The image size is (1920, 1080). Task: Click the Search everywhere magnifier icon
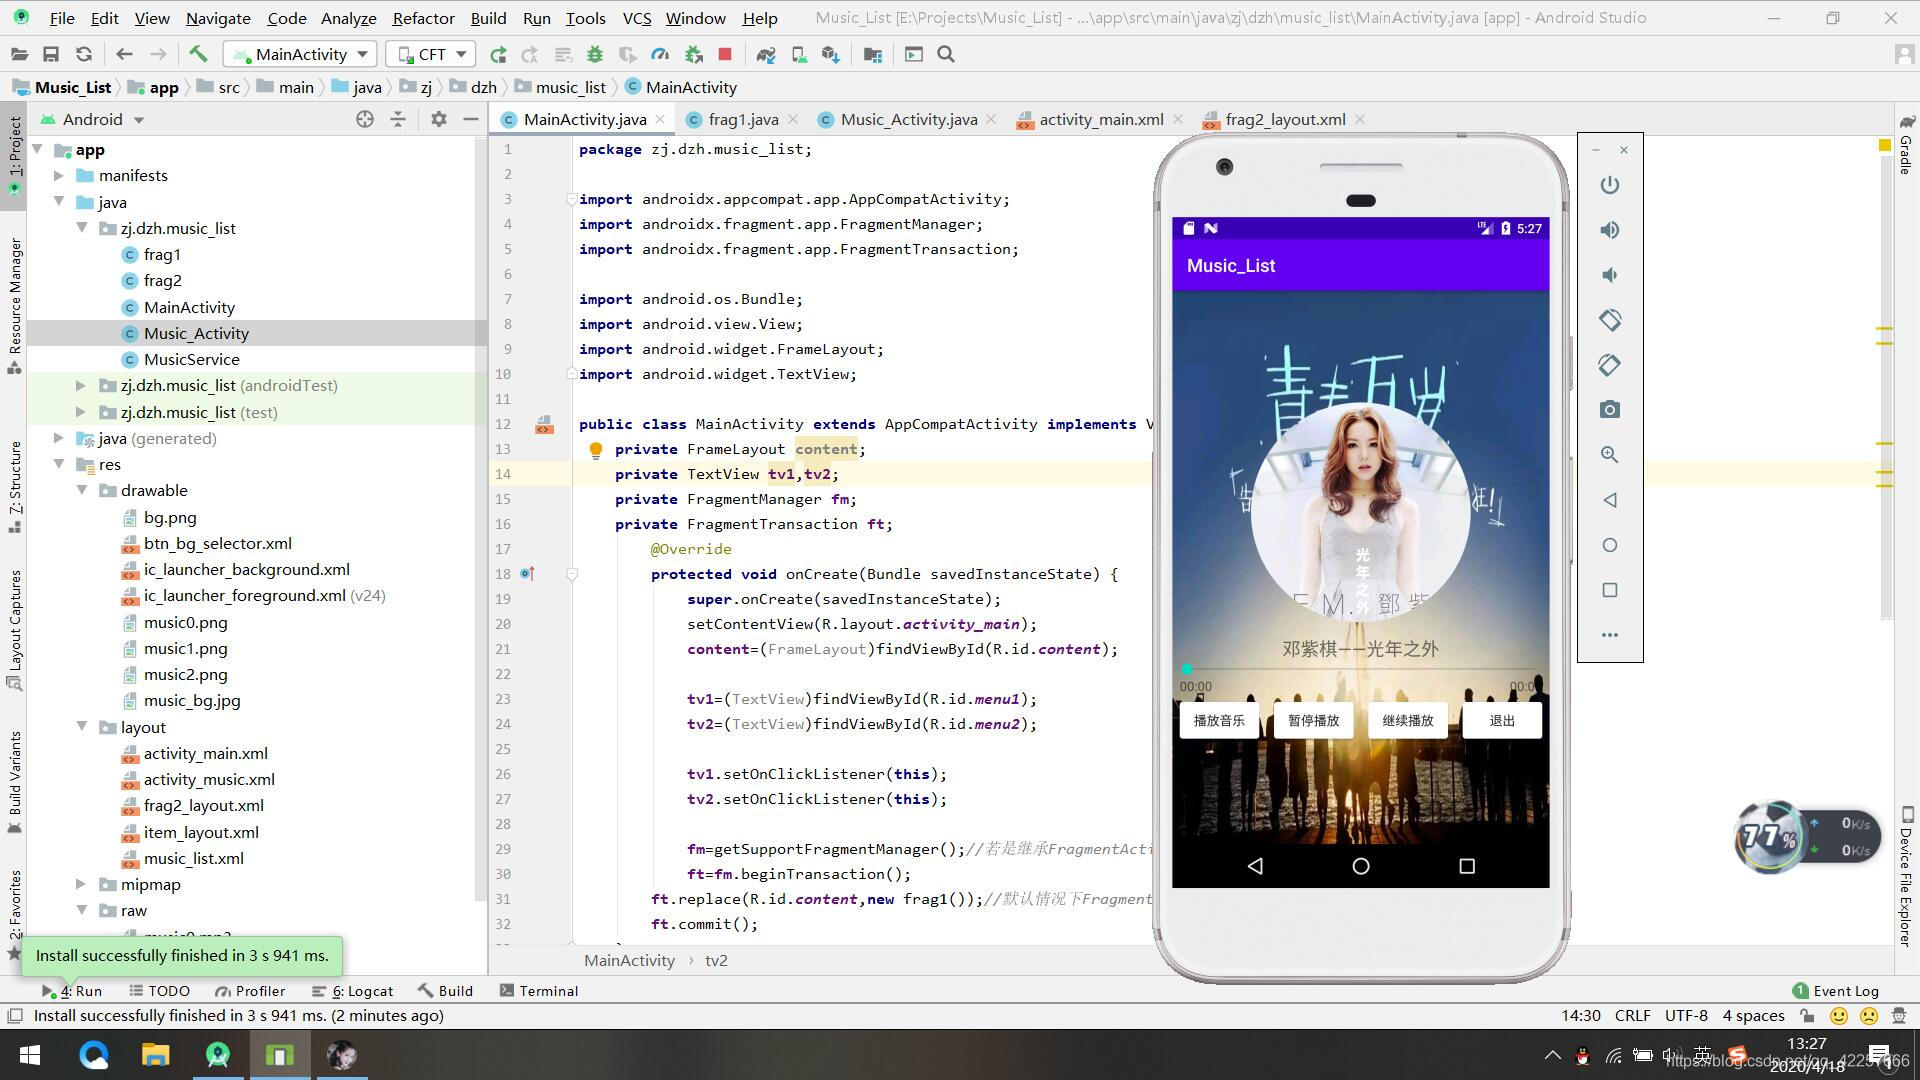click(945, 54)
